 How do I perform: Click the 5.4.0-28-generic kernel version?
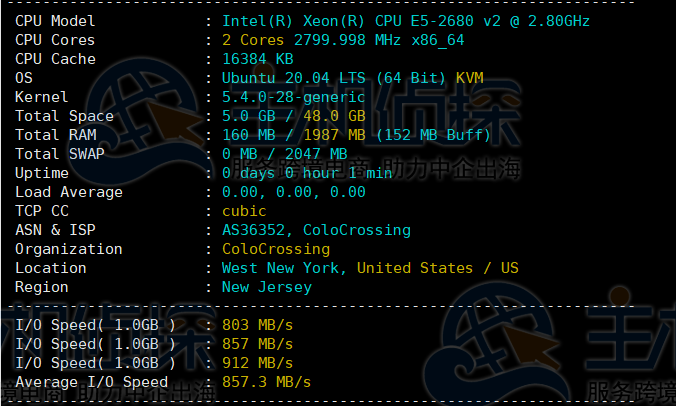point(294,97)
